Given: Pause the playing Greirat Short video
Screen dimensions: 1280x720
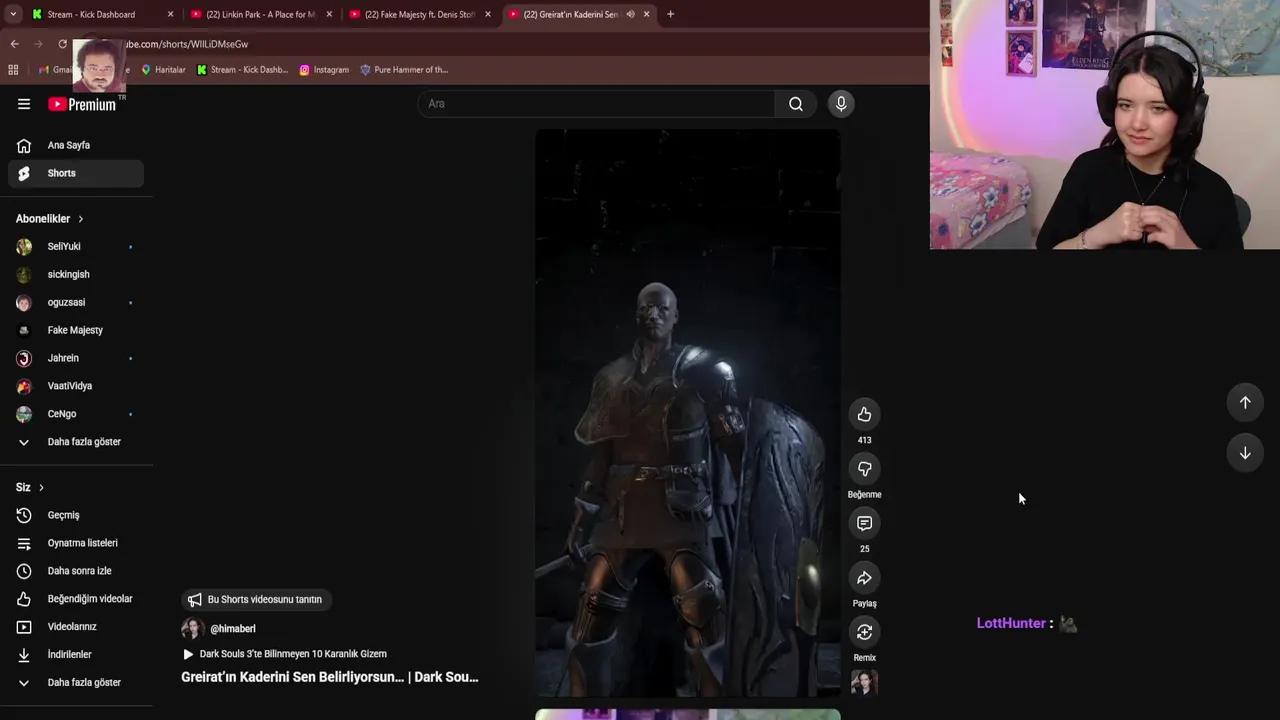Looking at the screenshot, I should 687,412.
